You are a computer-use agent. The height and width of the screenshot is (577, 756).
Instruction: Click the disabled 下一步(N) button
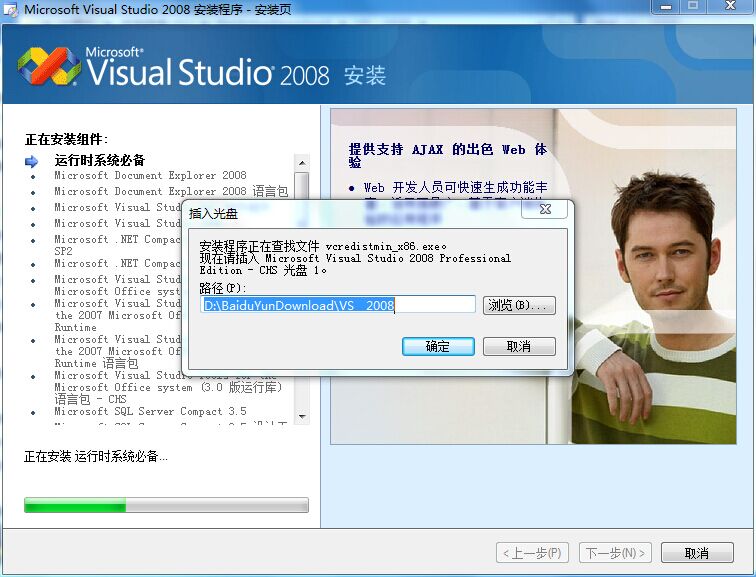click(615, 552)
